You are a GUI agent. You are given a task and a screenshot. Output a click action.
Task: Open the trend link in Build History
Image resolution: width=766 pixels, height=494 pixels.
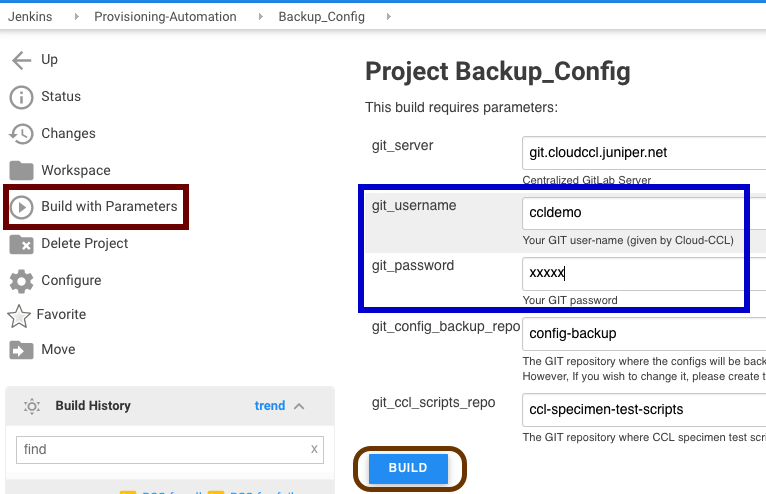[270, 406]
